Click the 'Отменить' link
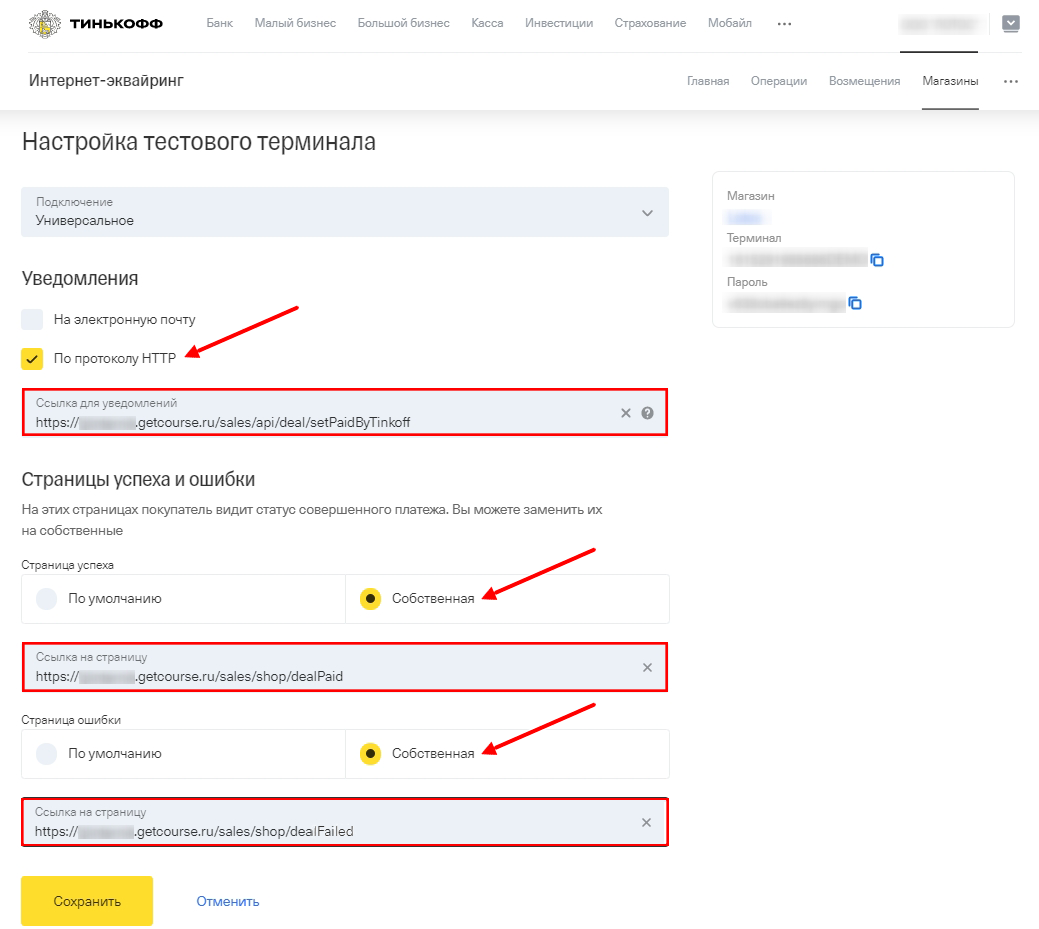Screen dimensions: 1039x929 [227, 901]
